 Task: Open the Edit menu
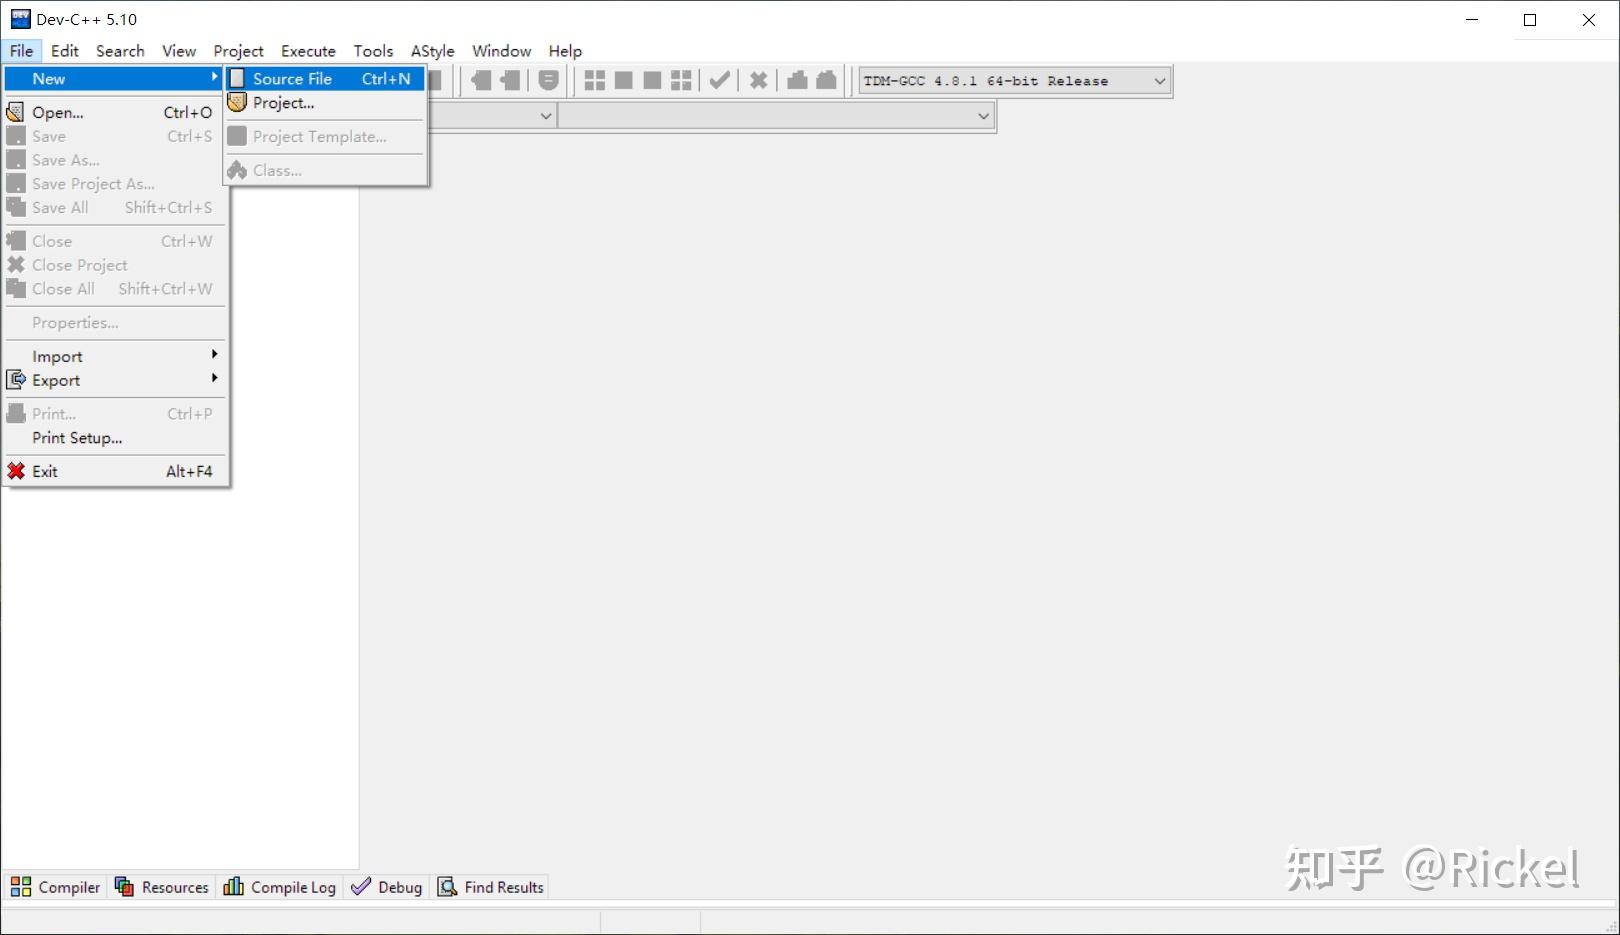(65, 51)
